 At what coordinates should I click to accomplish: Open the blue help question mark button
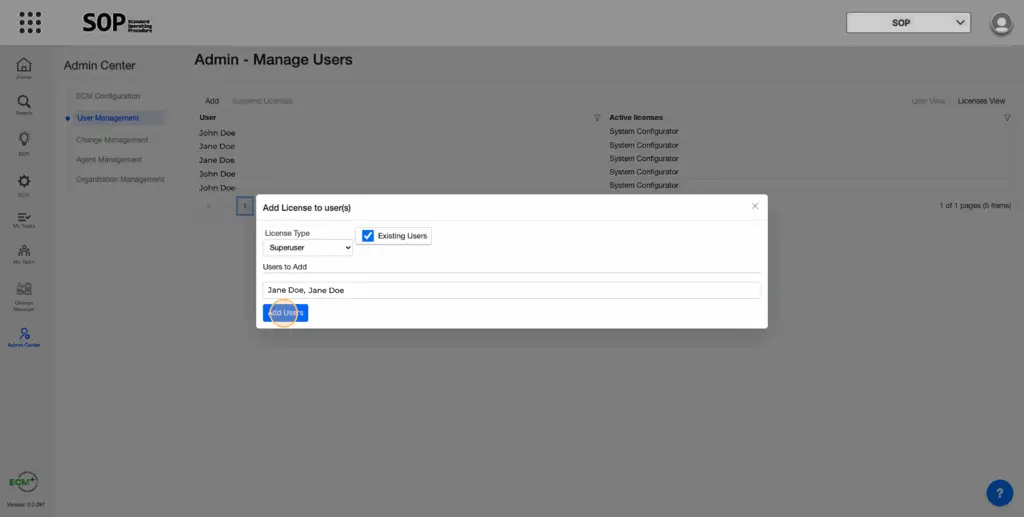(999, 492)
